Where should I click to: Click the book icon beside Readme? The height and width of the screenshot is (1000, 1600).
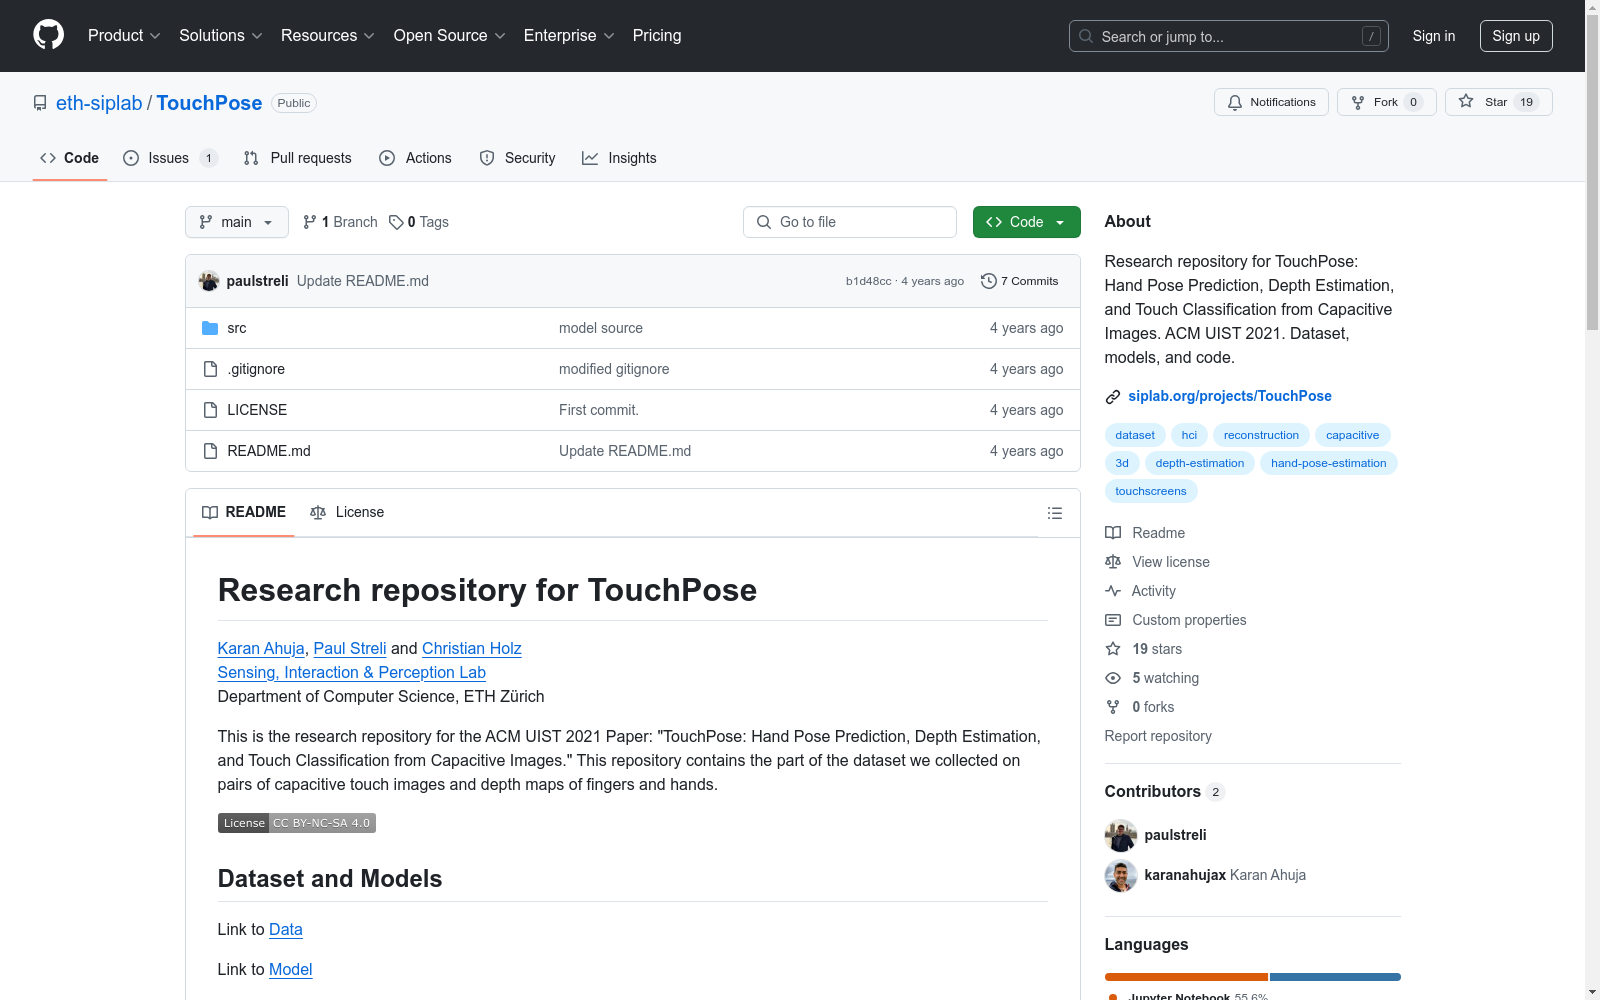point(1113,533)
